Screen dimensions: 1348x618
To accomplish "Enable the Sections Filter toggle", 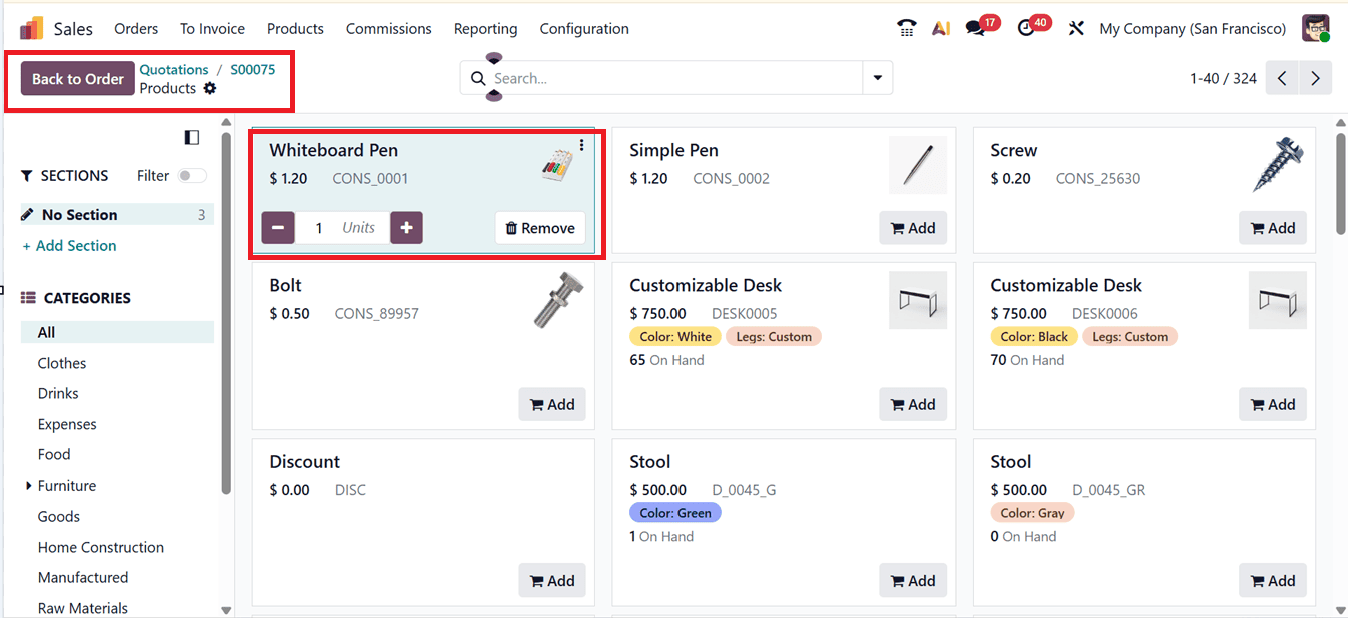I will click(x=190, y=175).
